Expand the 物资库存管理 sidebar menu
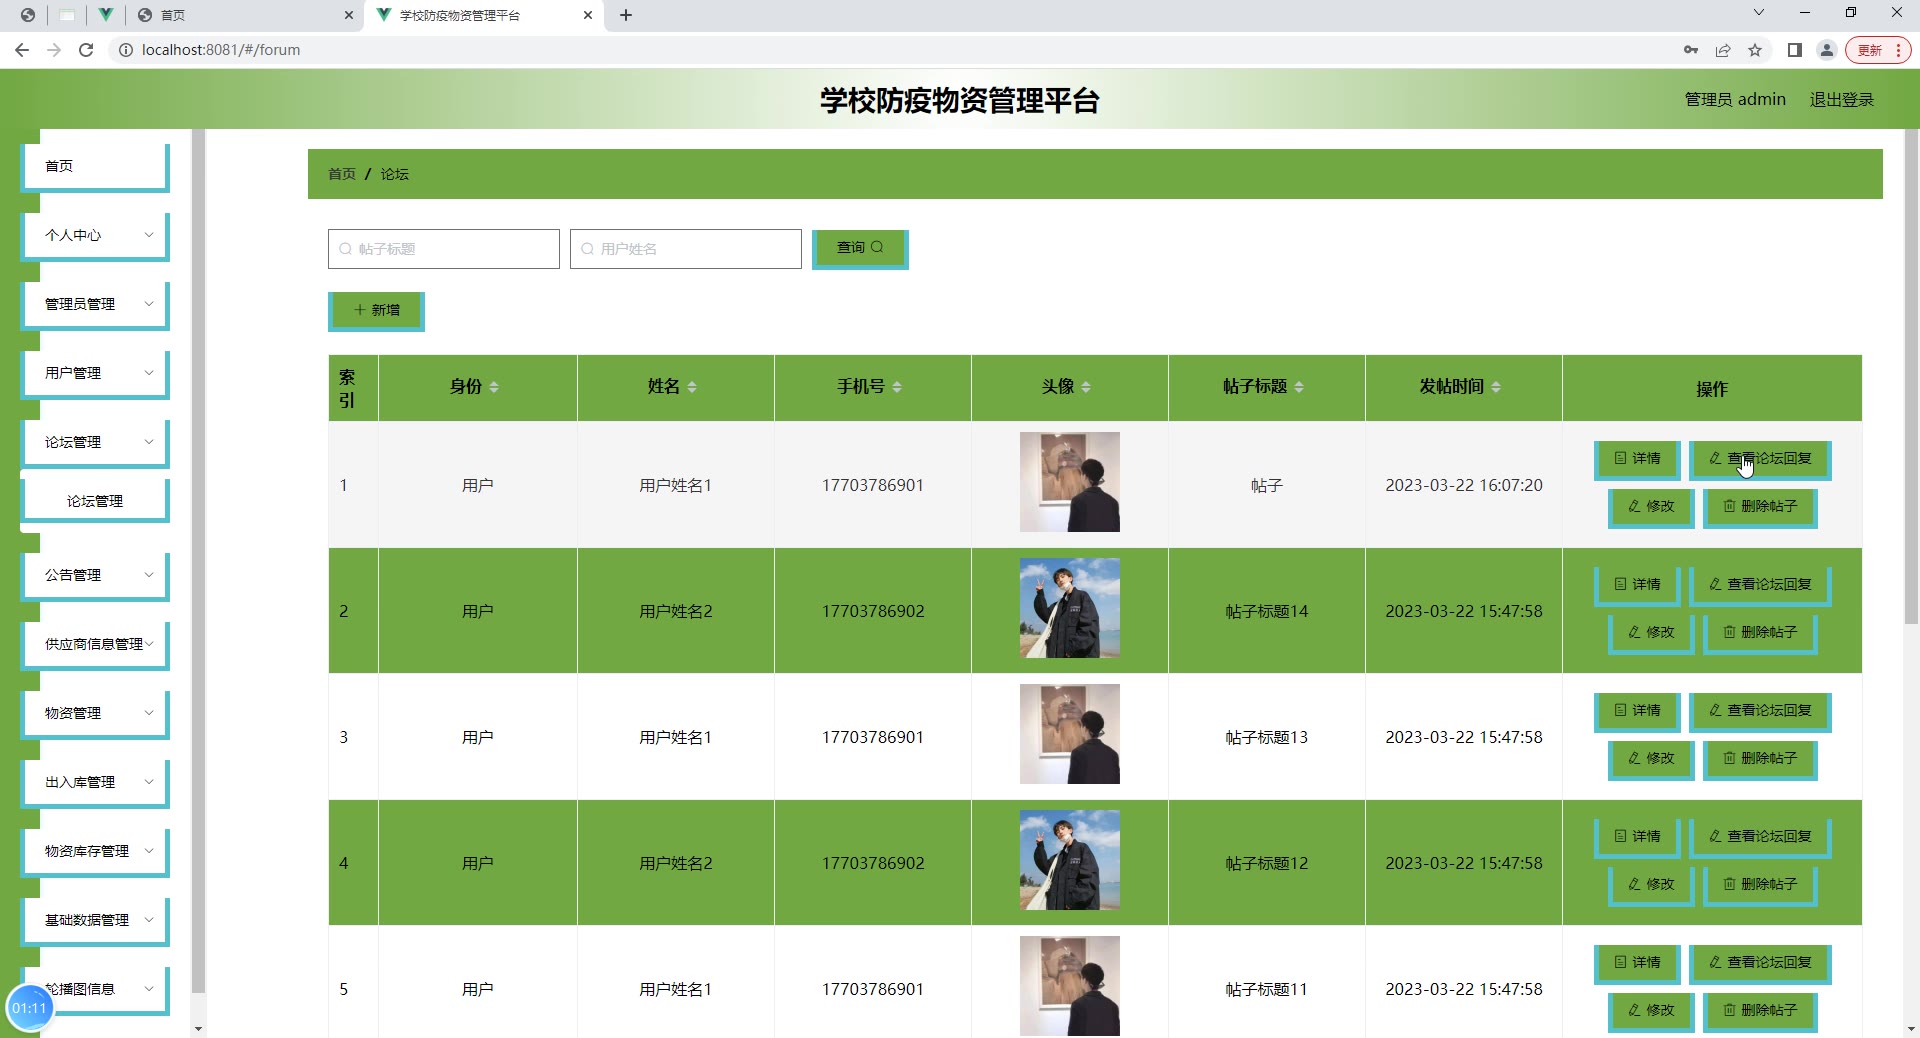The width and height of the screenshot is (1920, 1038). (95, 852)
